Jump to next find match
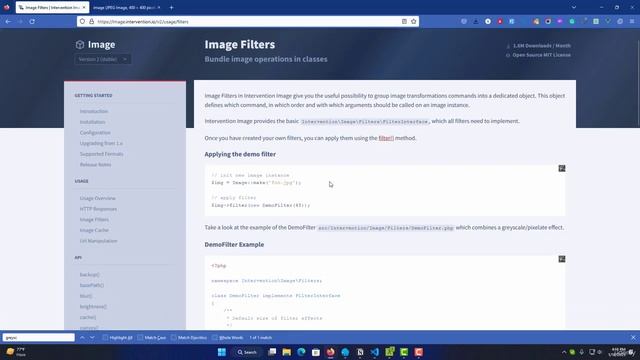Screen dimensions: 640x360 pyautogui.click(x=92, y=338)
